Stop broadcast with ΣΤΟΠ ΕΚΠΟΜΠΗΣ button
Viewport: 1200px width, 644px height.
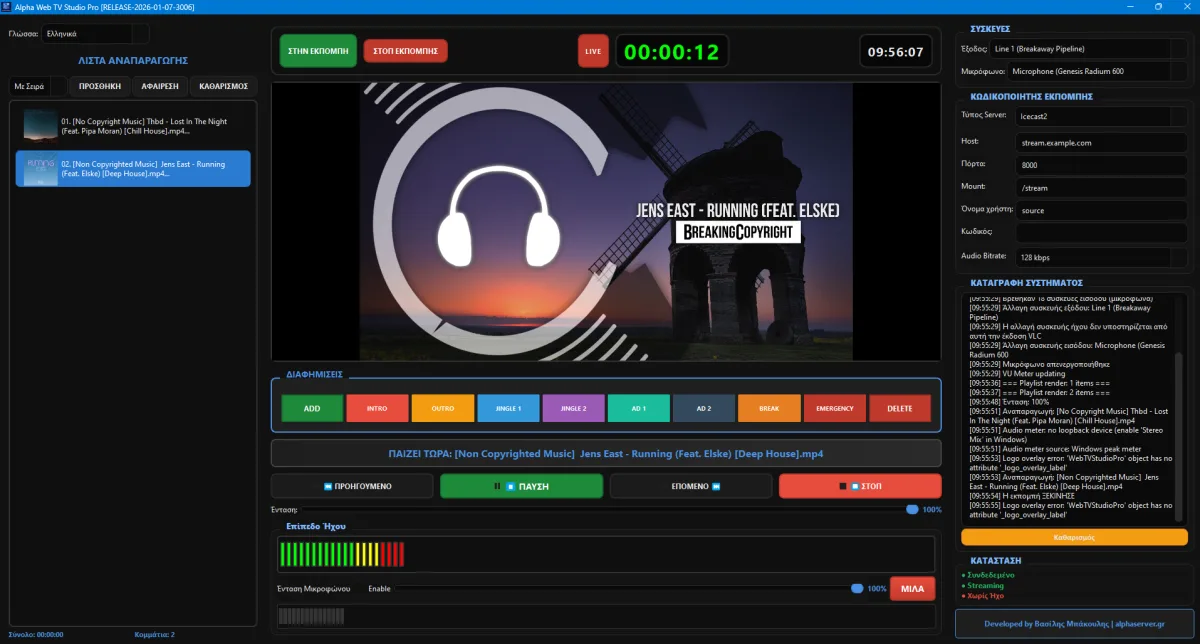[x=406, y=50]
